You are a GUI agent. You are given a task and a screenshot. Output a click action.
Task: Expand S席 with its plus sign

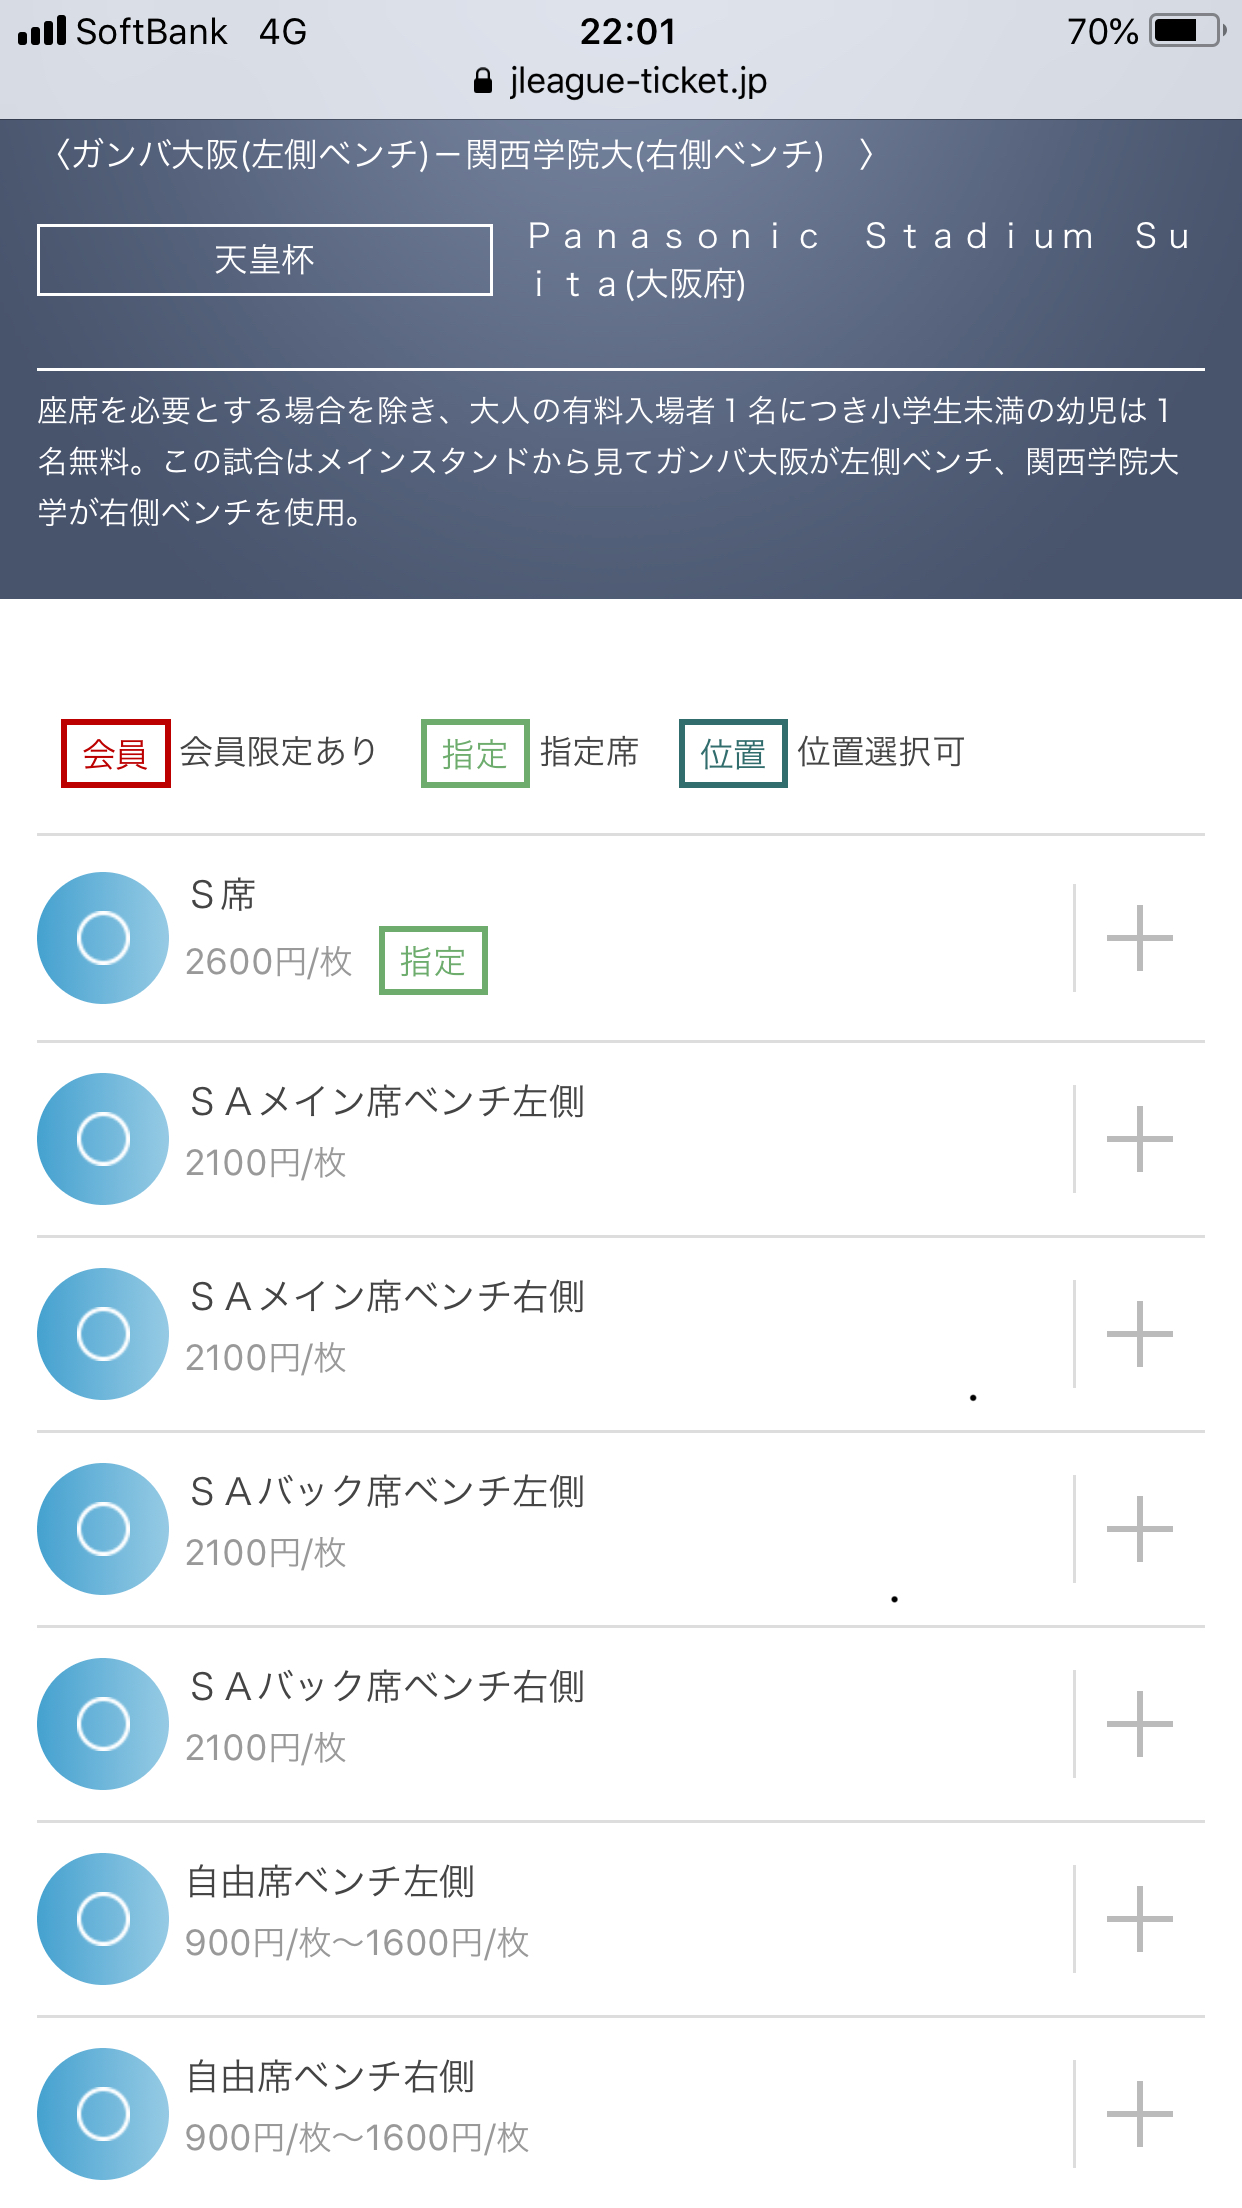click(1139, 938)
